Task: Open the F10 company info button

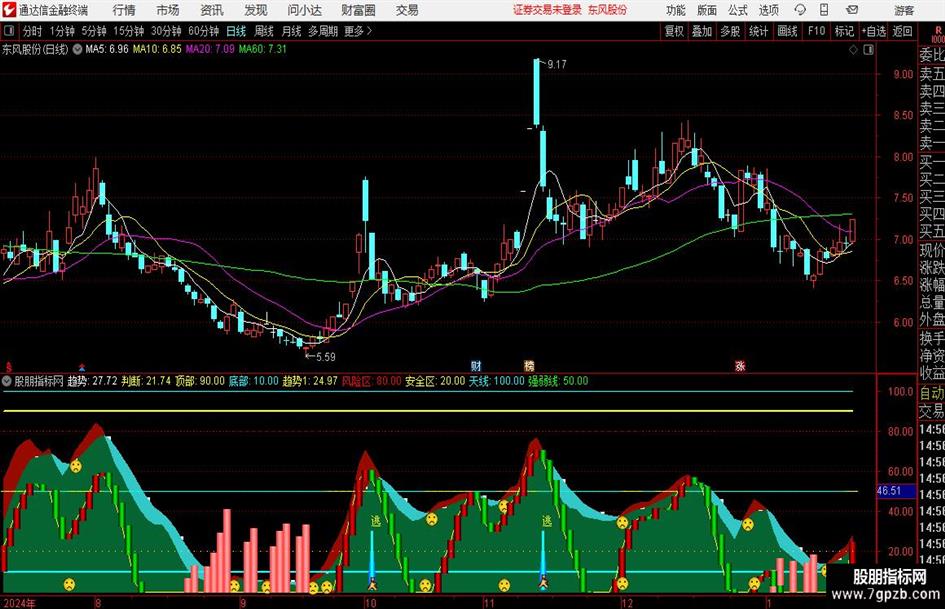Action: [x=817, y=31]
